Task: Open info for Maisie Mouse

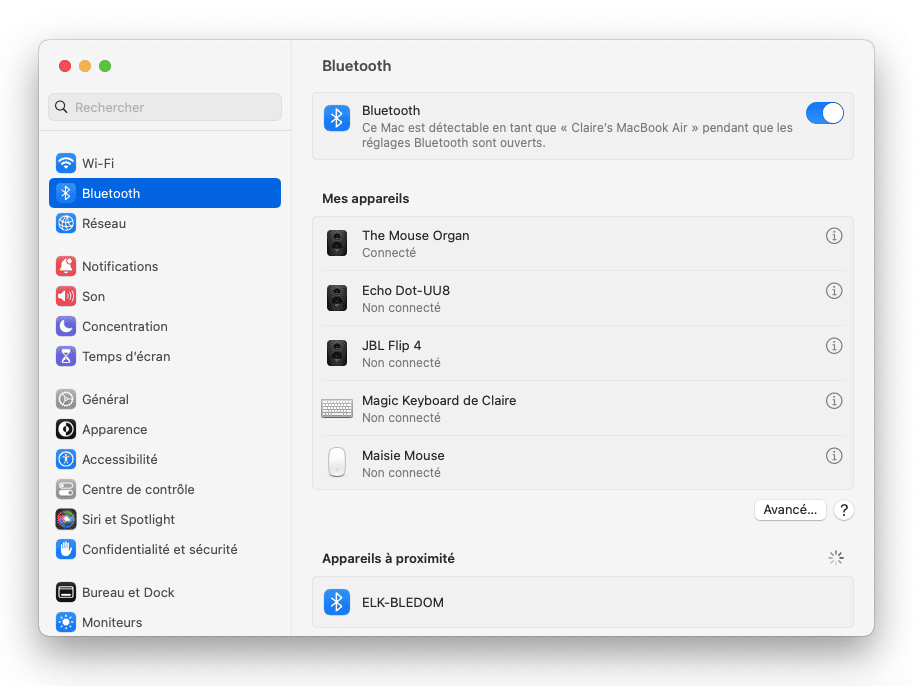Action: [834, 456]
